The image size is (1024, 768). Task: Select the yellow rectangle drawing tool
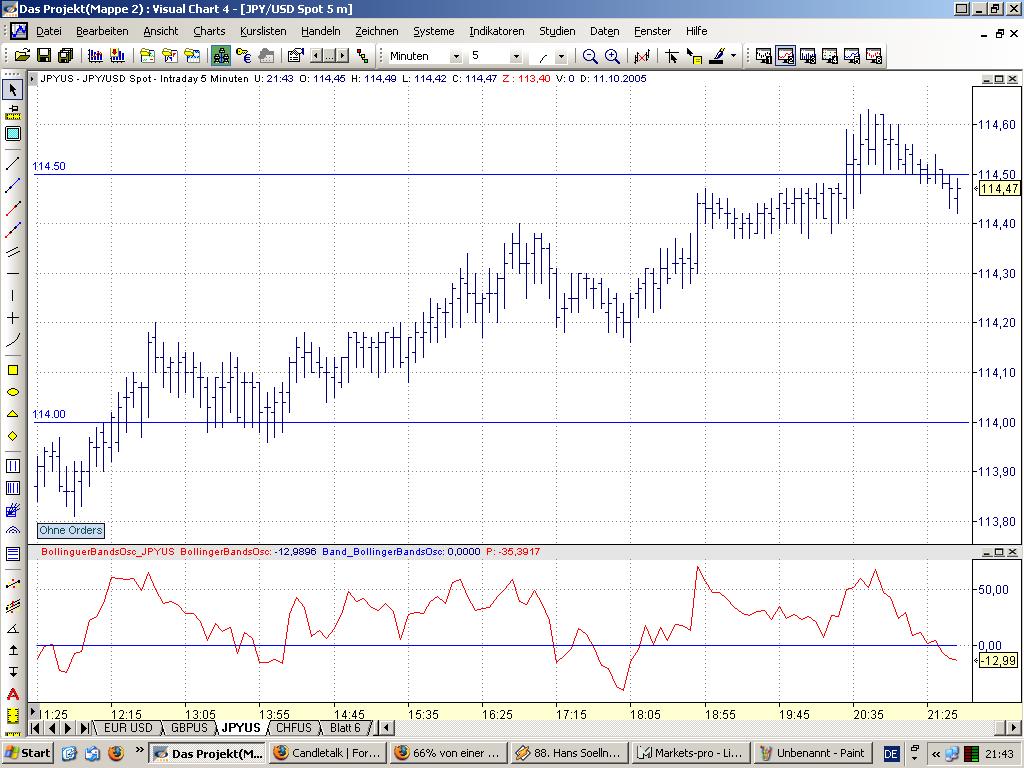click(x=13, y=370)
